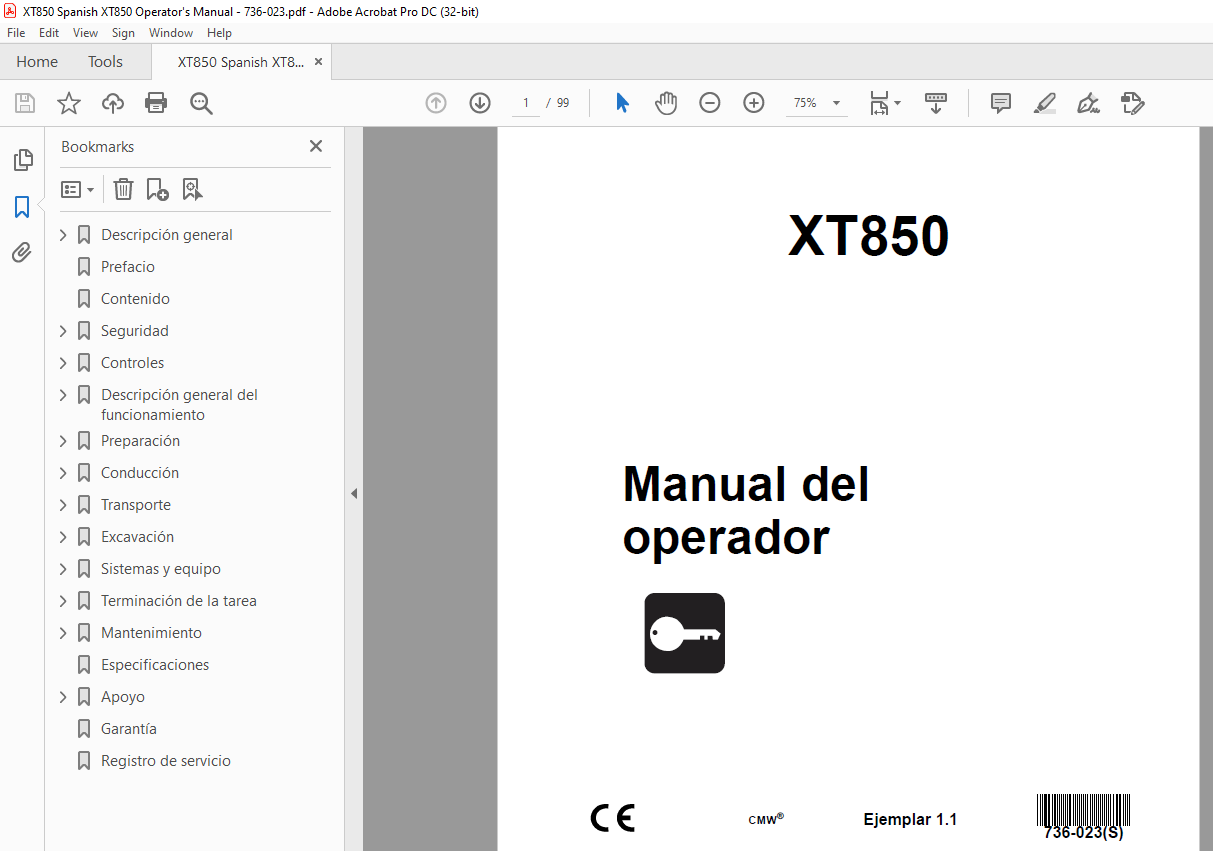Screen dimensions: 1213x851
Task: Expand the Excavación bookmark
Action: pos(63,537)
